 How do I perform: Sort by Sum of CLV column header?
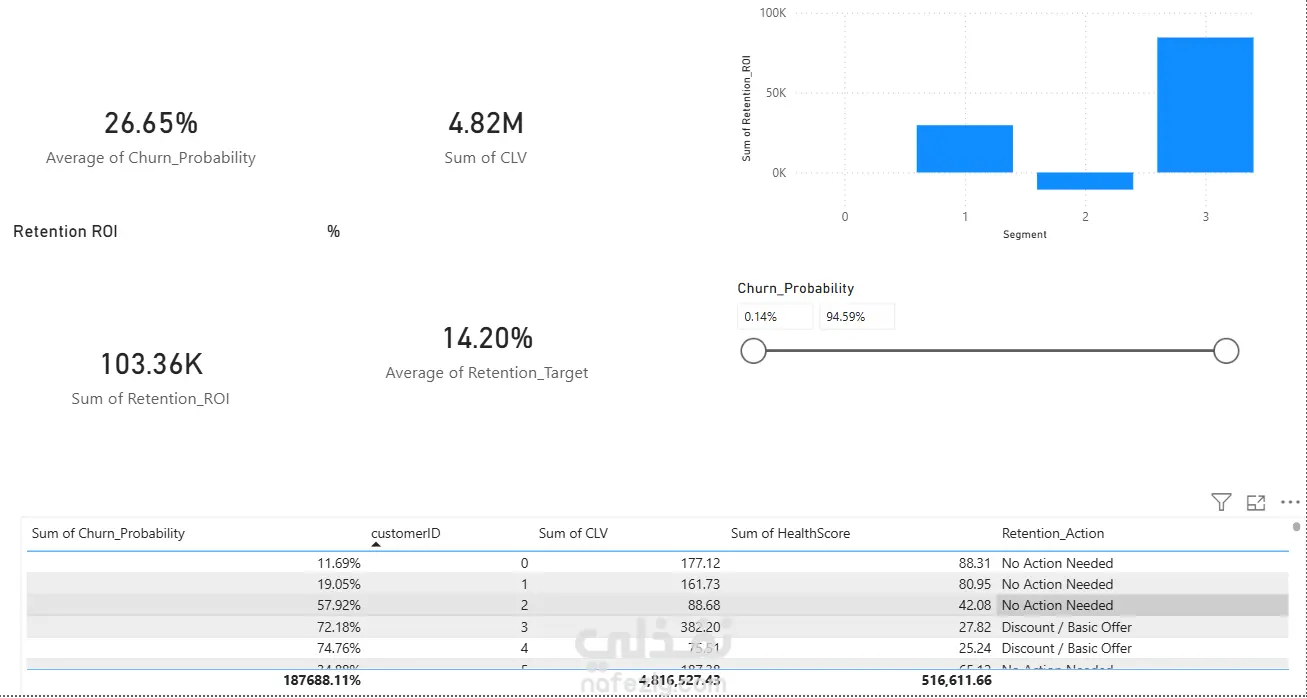[x=573, y=534]
